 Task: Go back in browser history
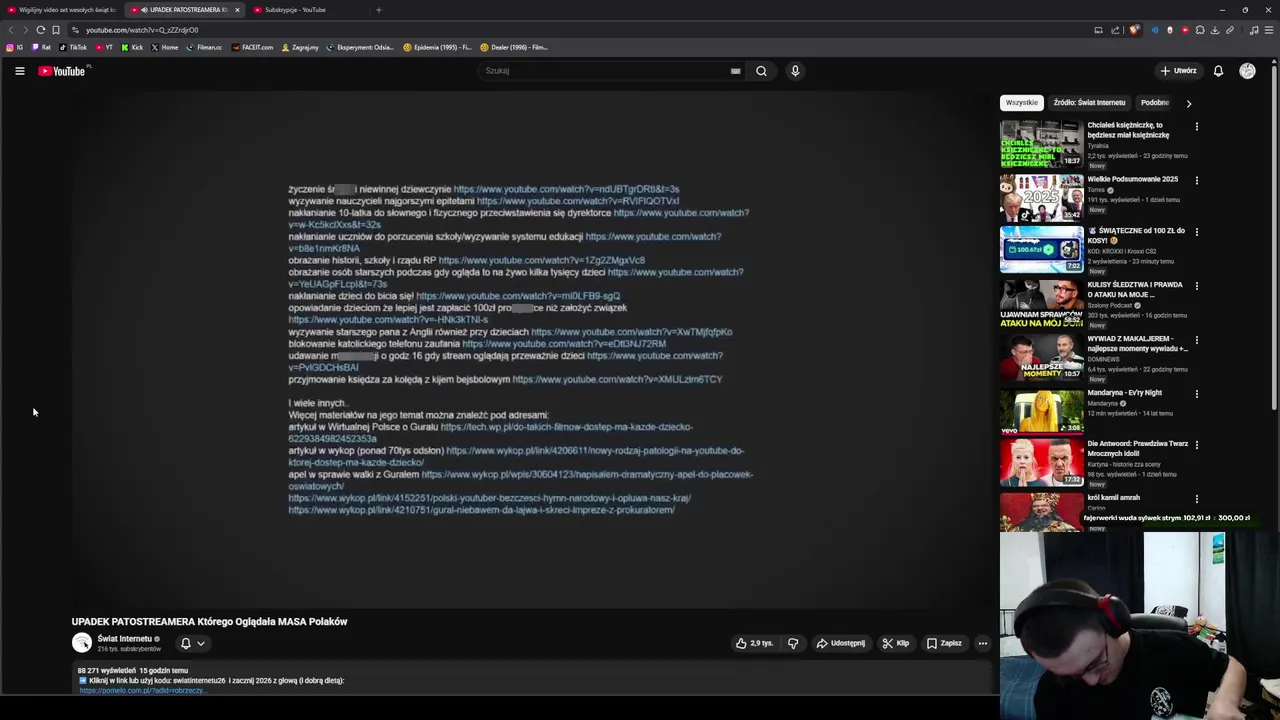[11, 30]
